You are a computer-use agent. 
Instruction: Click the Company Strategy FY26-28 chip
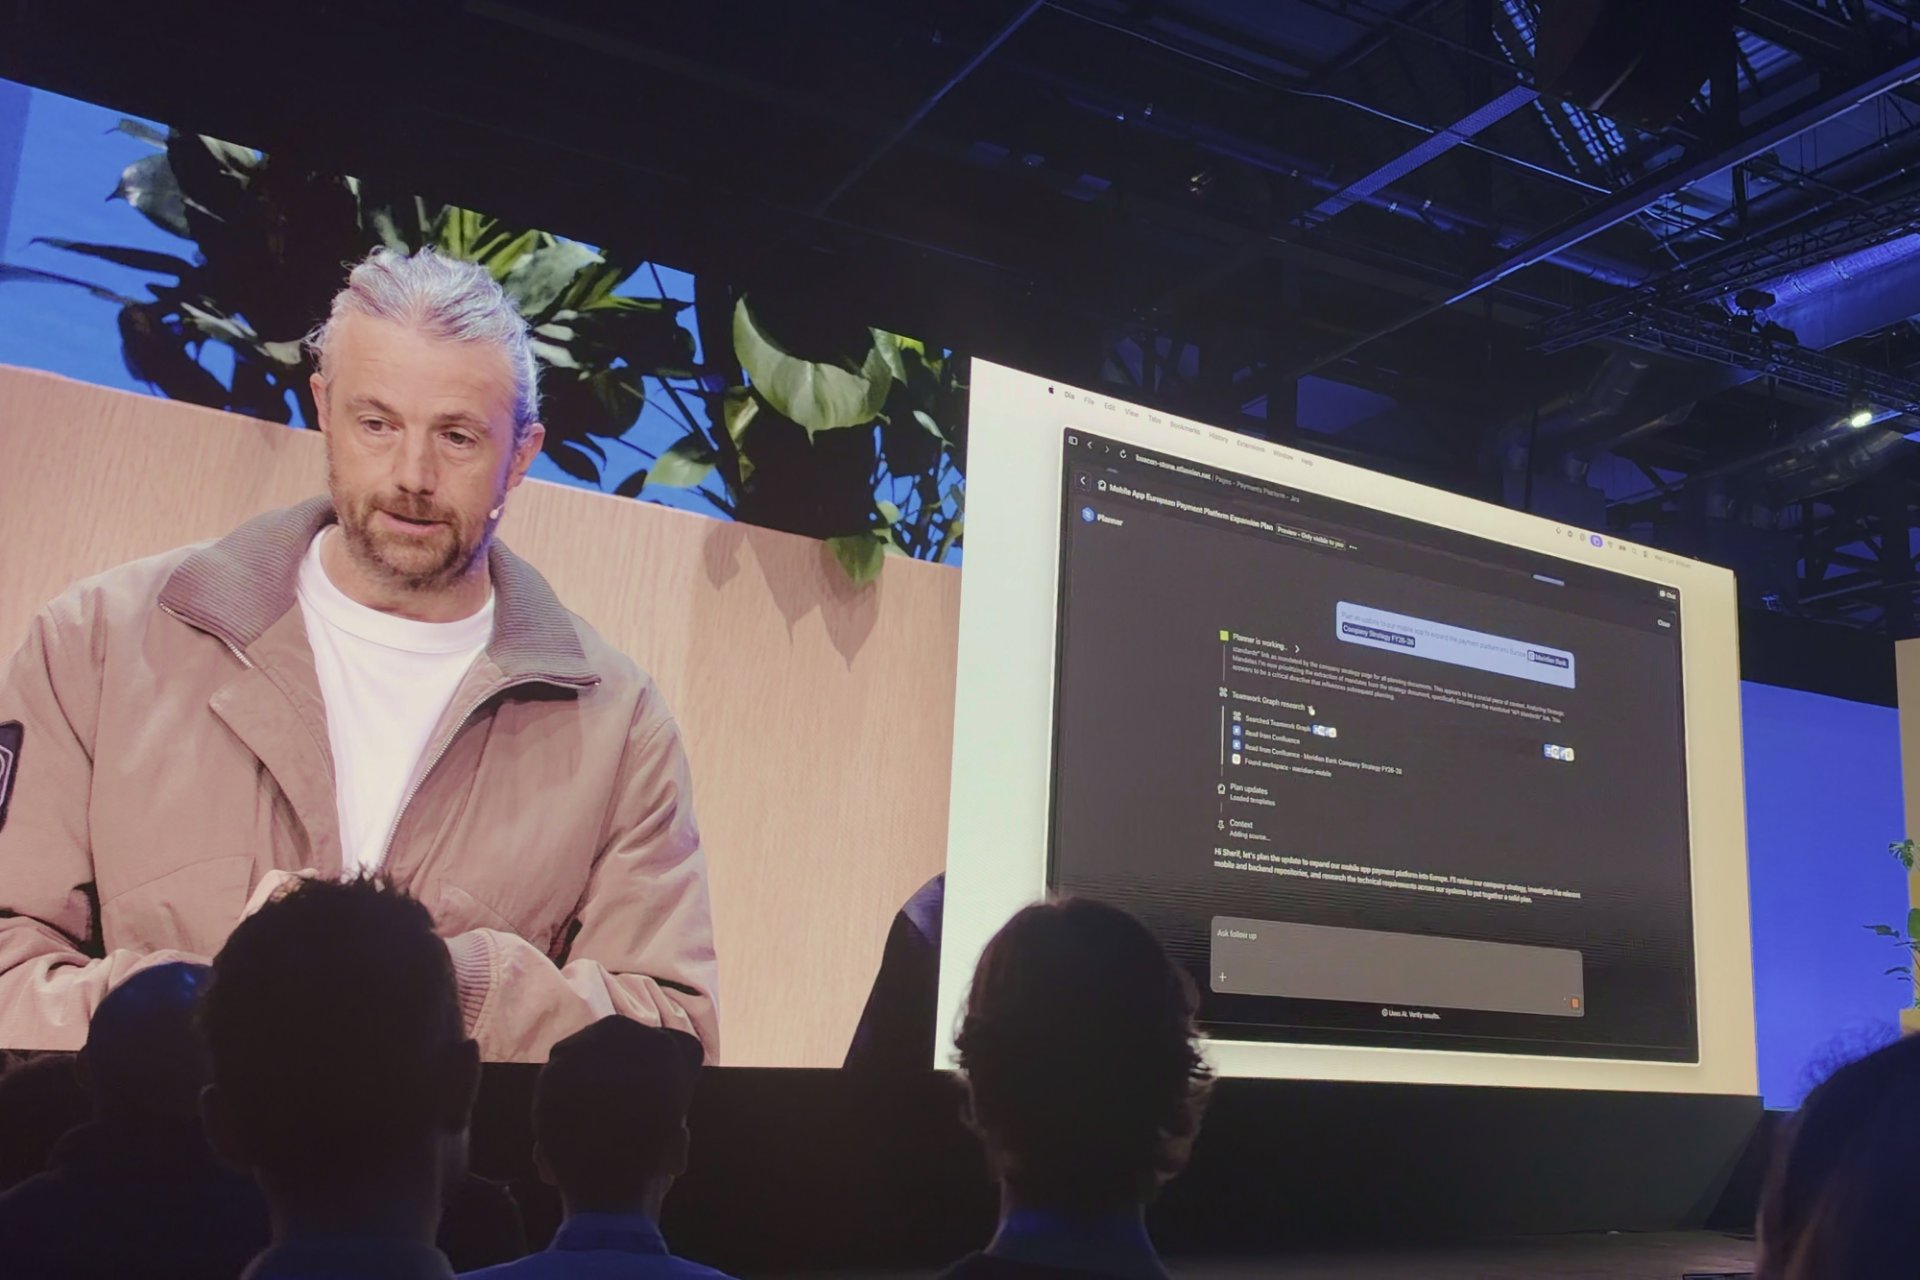(x=1378, y=634)
